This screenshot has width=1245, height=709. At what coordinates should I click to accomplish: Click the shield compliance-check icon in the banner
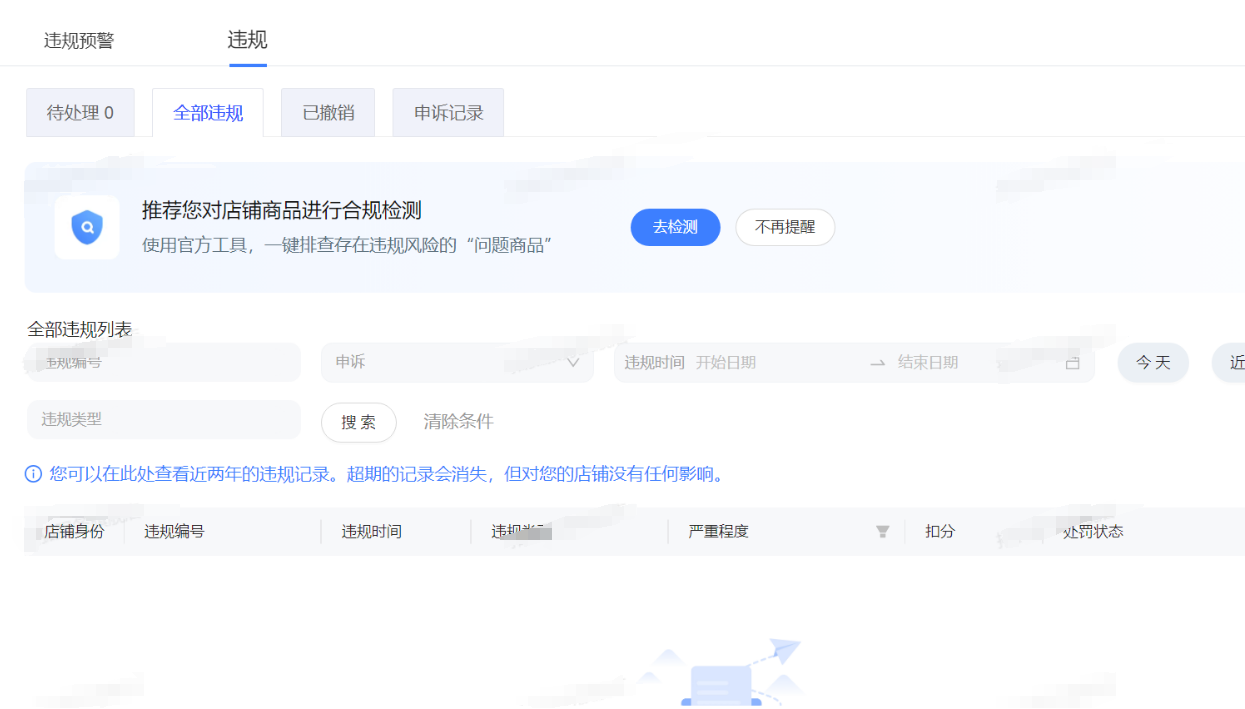tap(87, 227)
